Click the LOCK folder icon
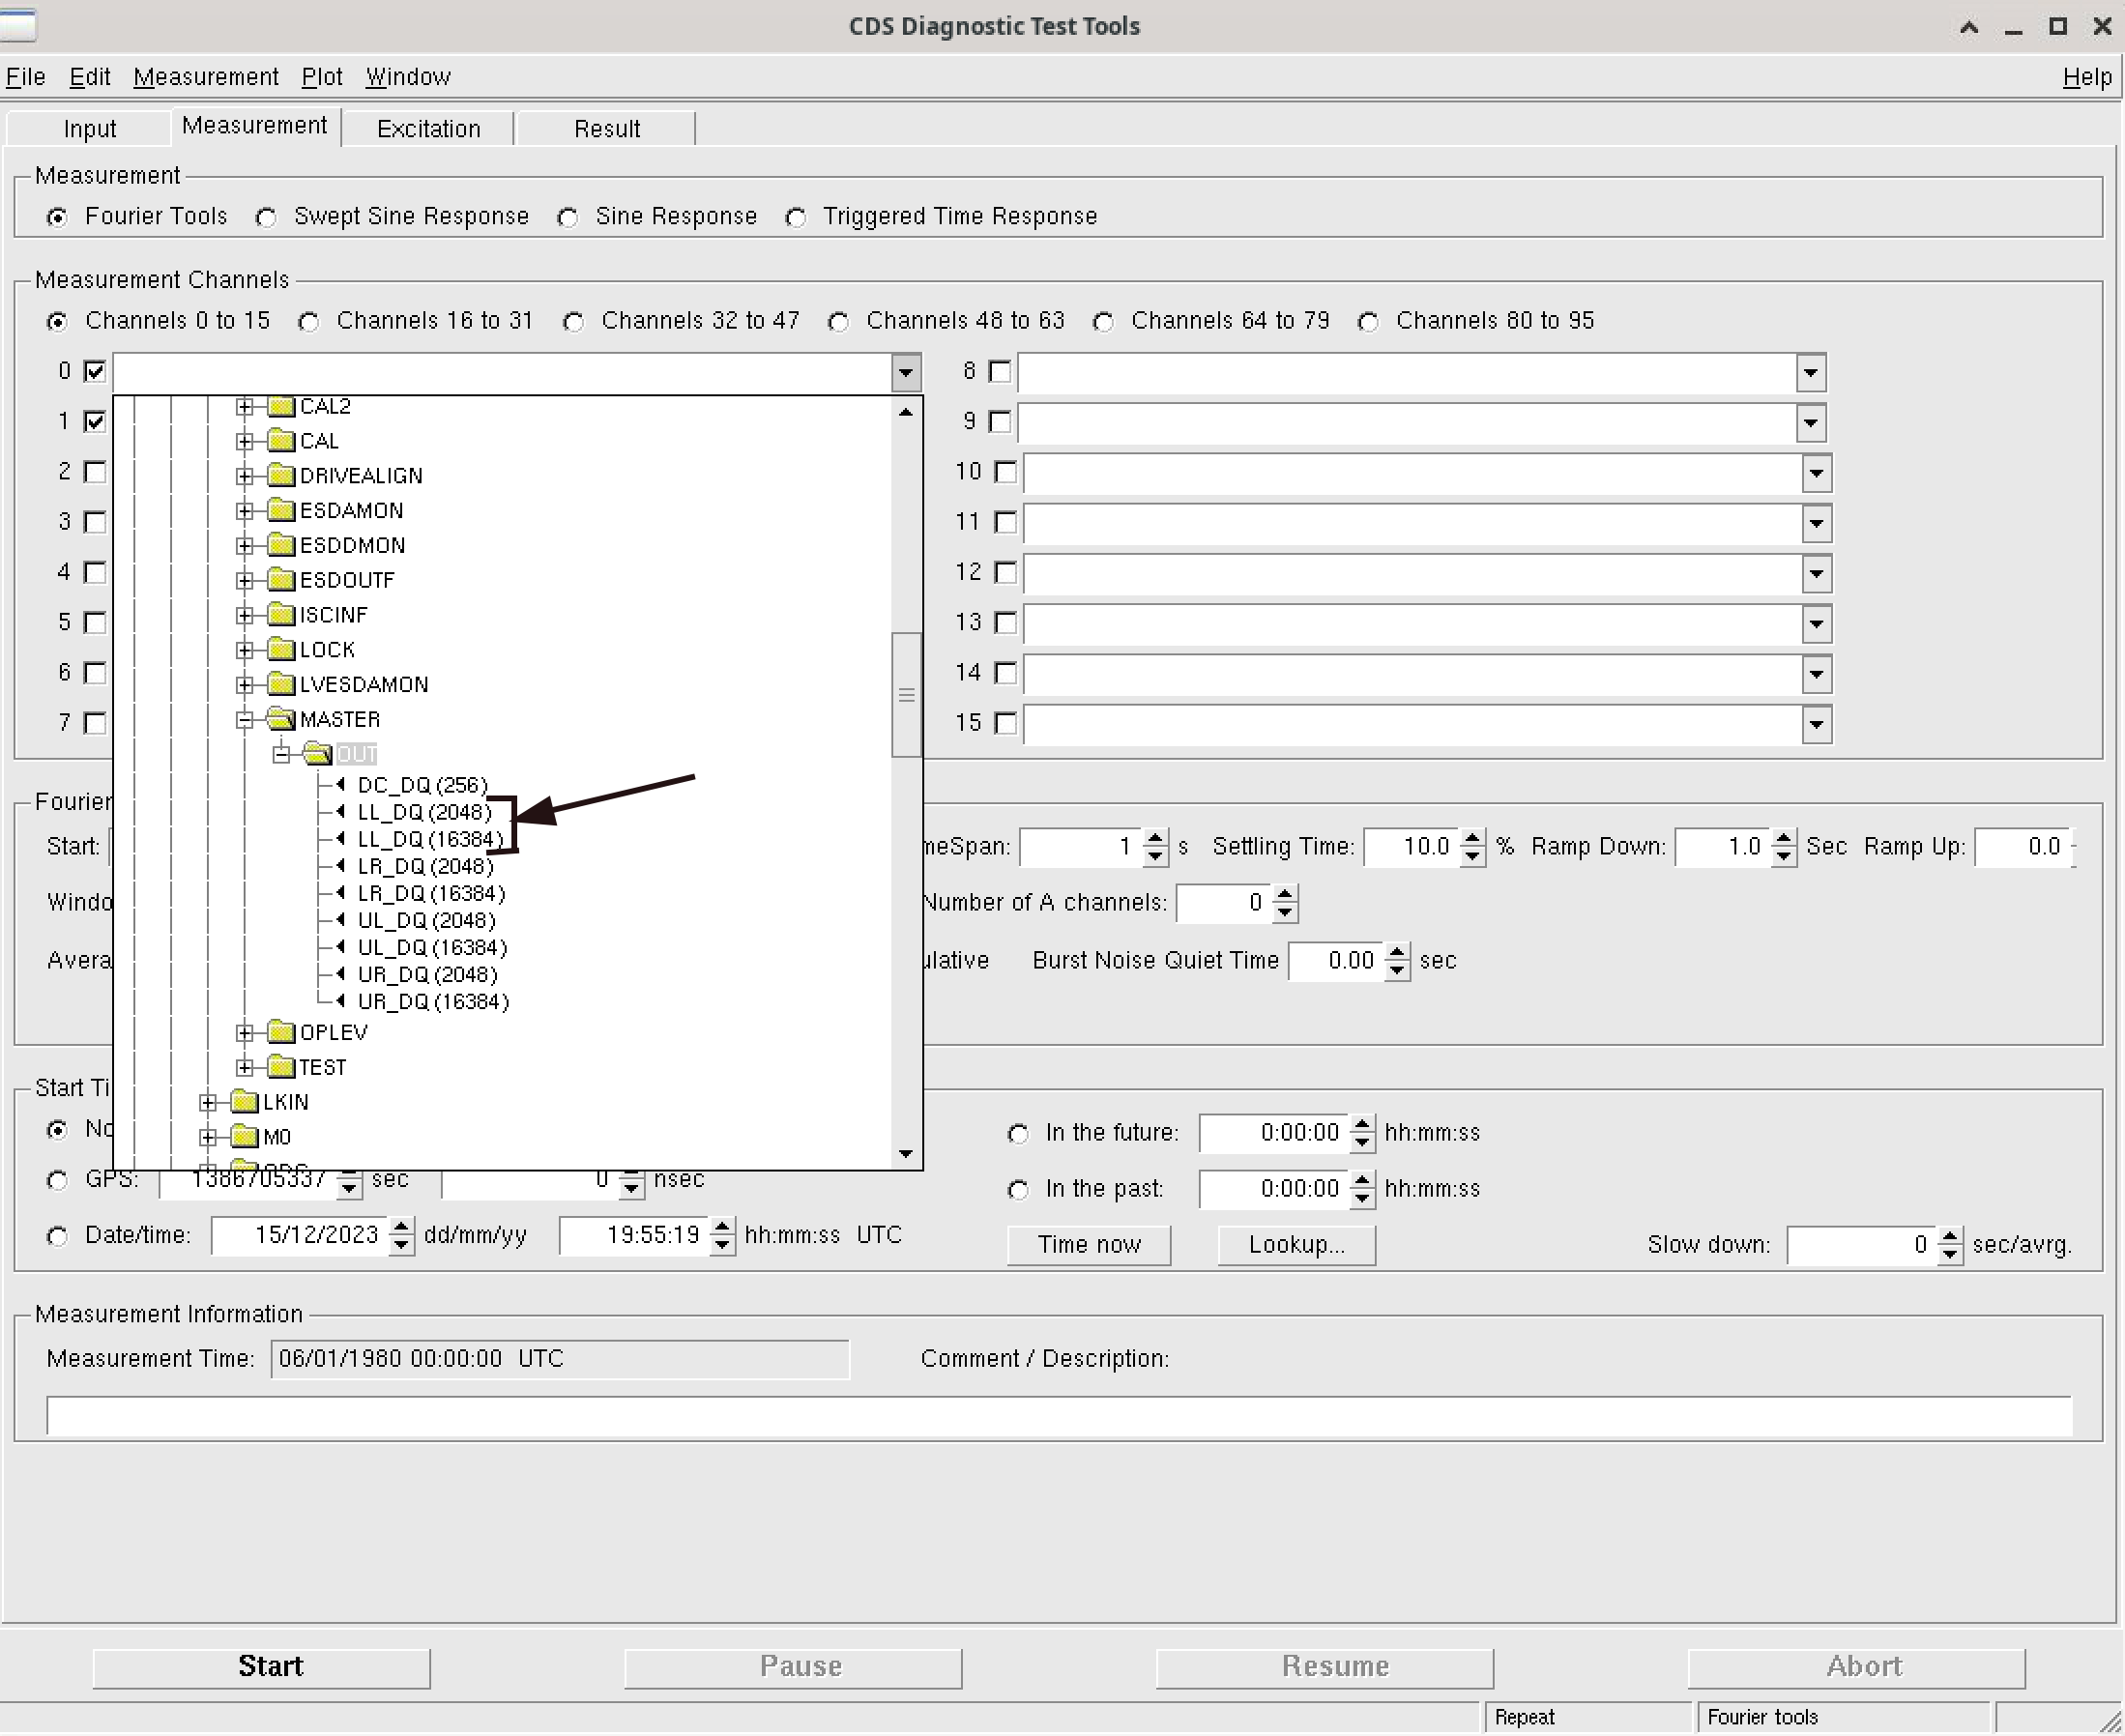Image resolution: width=2125 pixels, height=1736 pixels. 281,650
